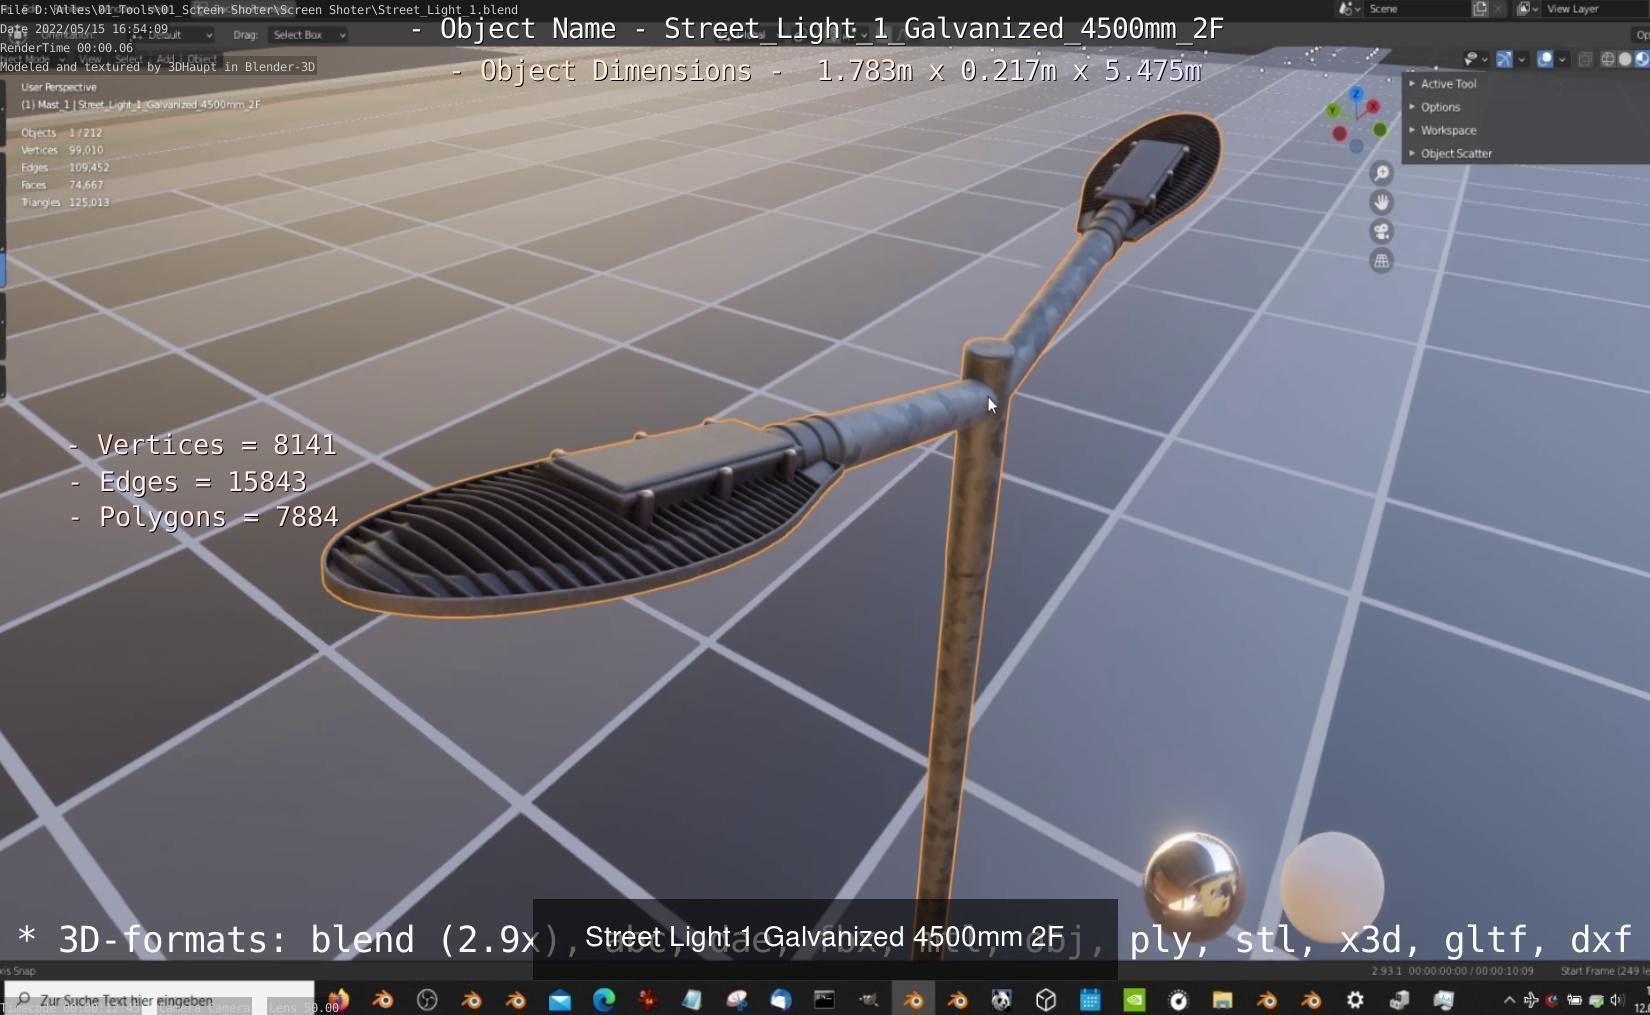
Task: Select wireframe viewport shading icon
Action: (1608, 59)
